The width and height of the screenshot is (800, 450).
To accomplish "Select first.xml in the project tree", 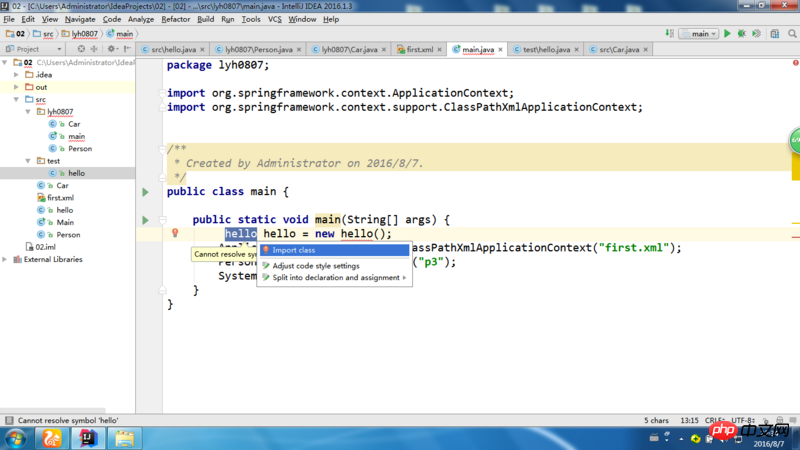I will click(60, 198).
